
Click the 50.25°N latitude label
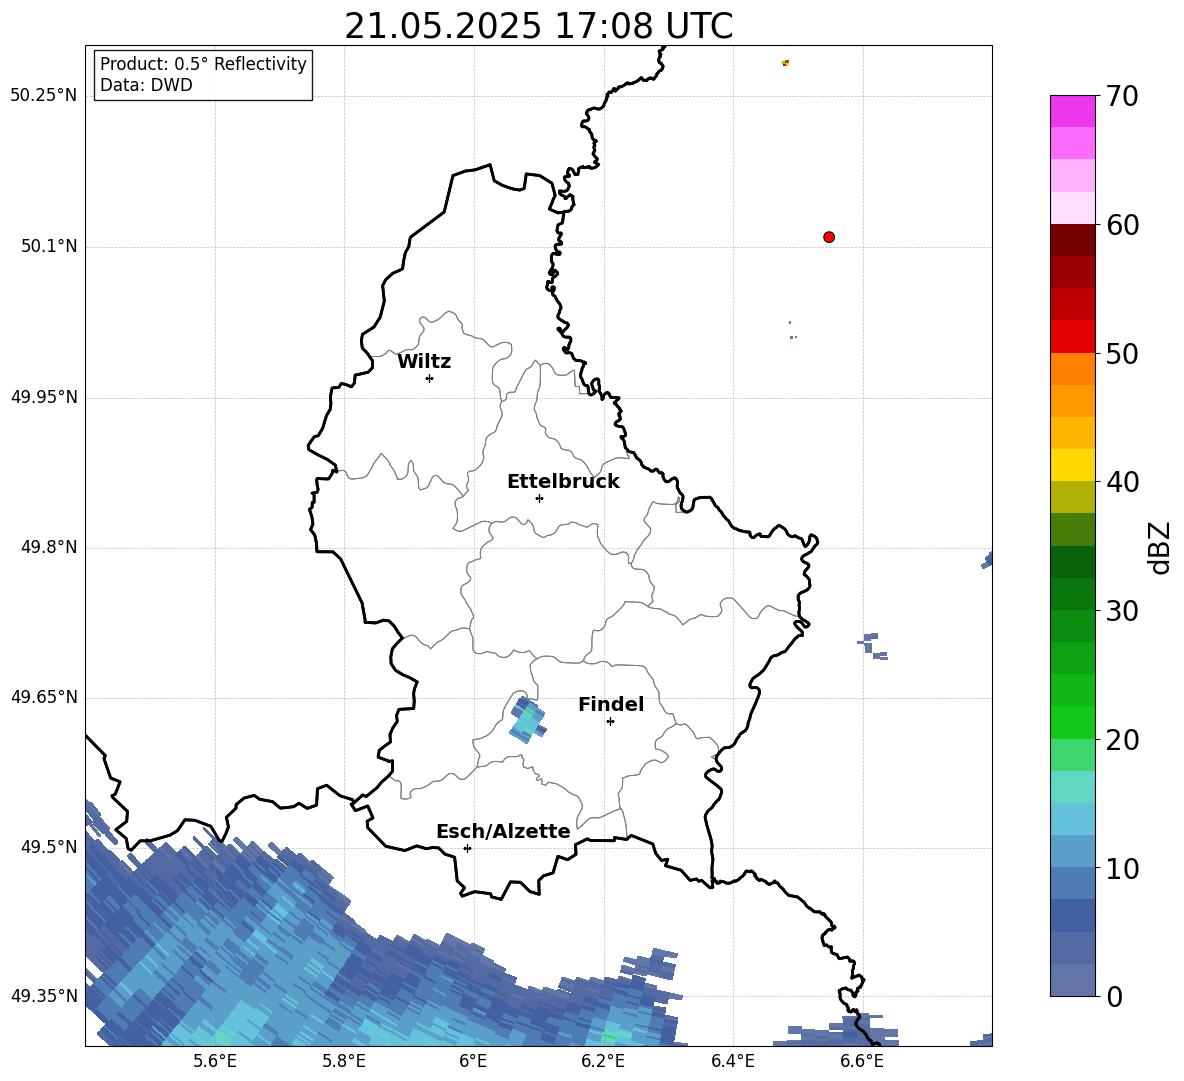click(43, 96)
